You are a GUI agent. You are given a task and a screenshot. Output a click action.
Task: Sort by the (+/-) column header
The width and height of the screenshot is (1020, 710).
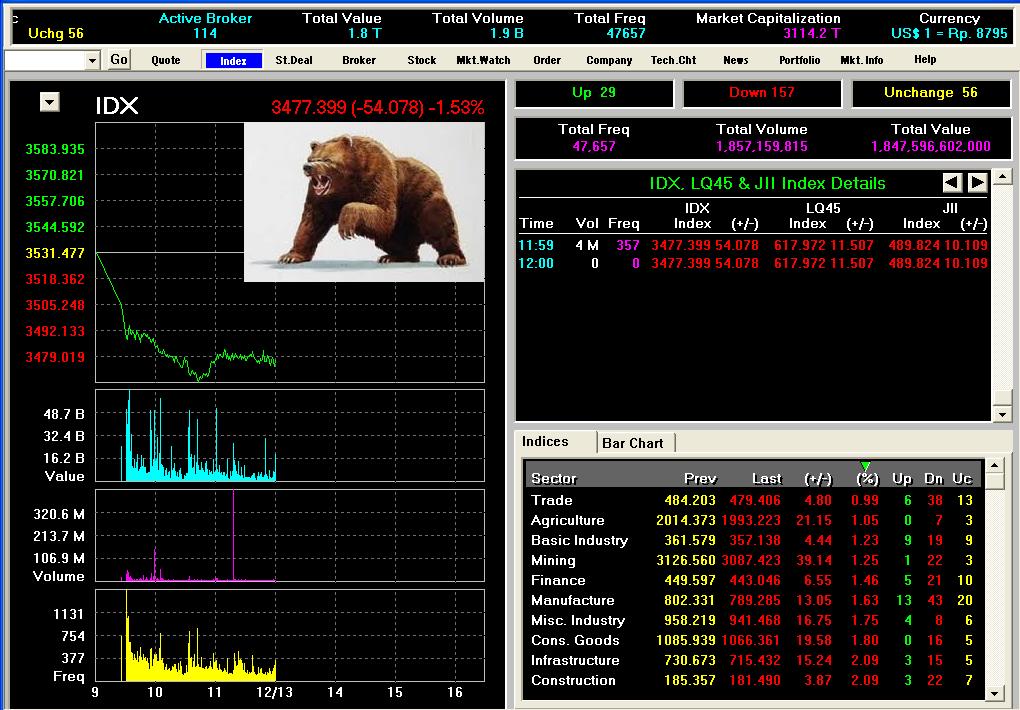818,478
